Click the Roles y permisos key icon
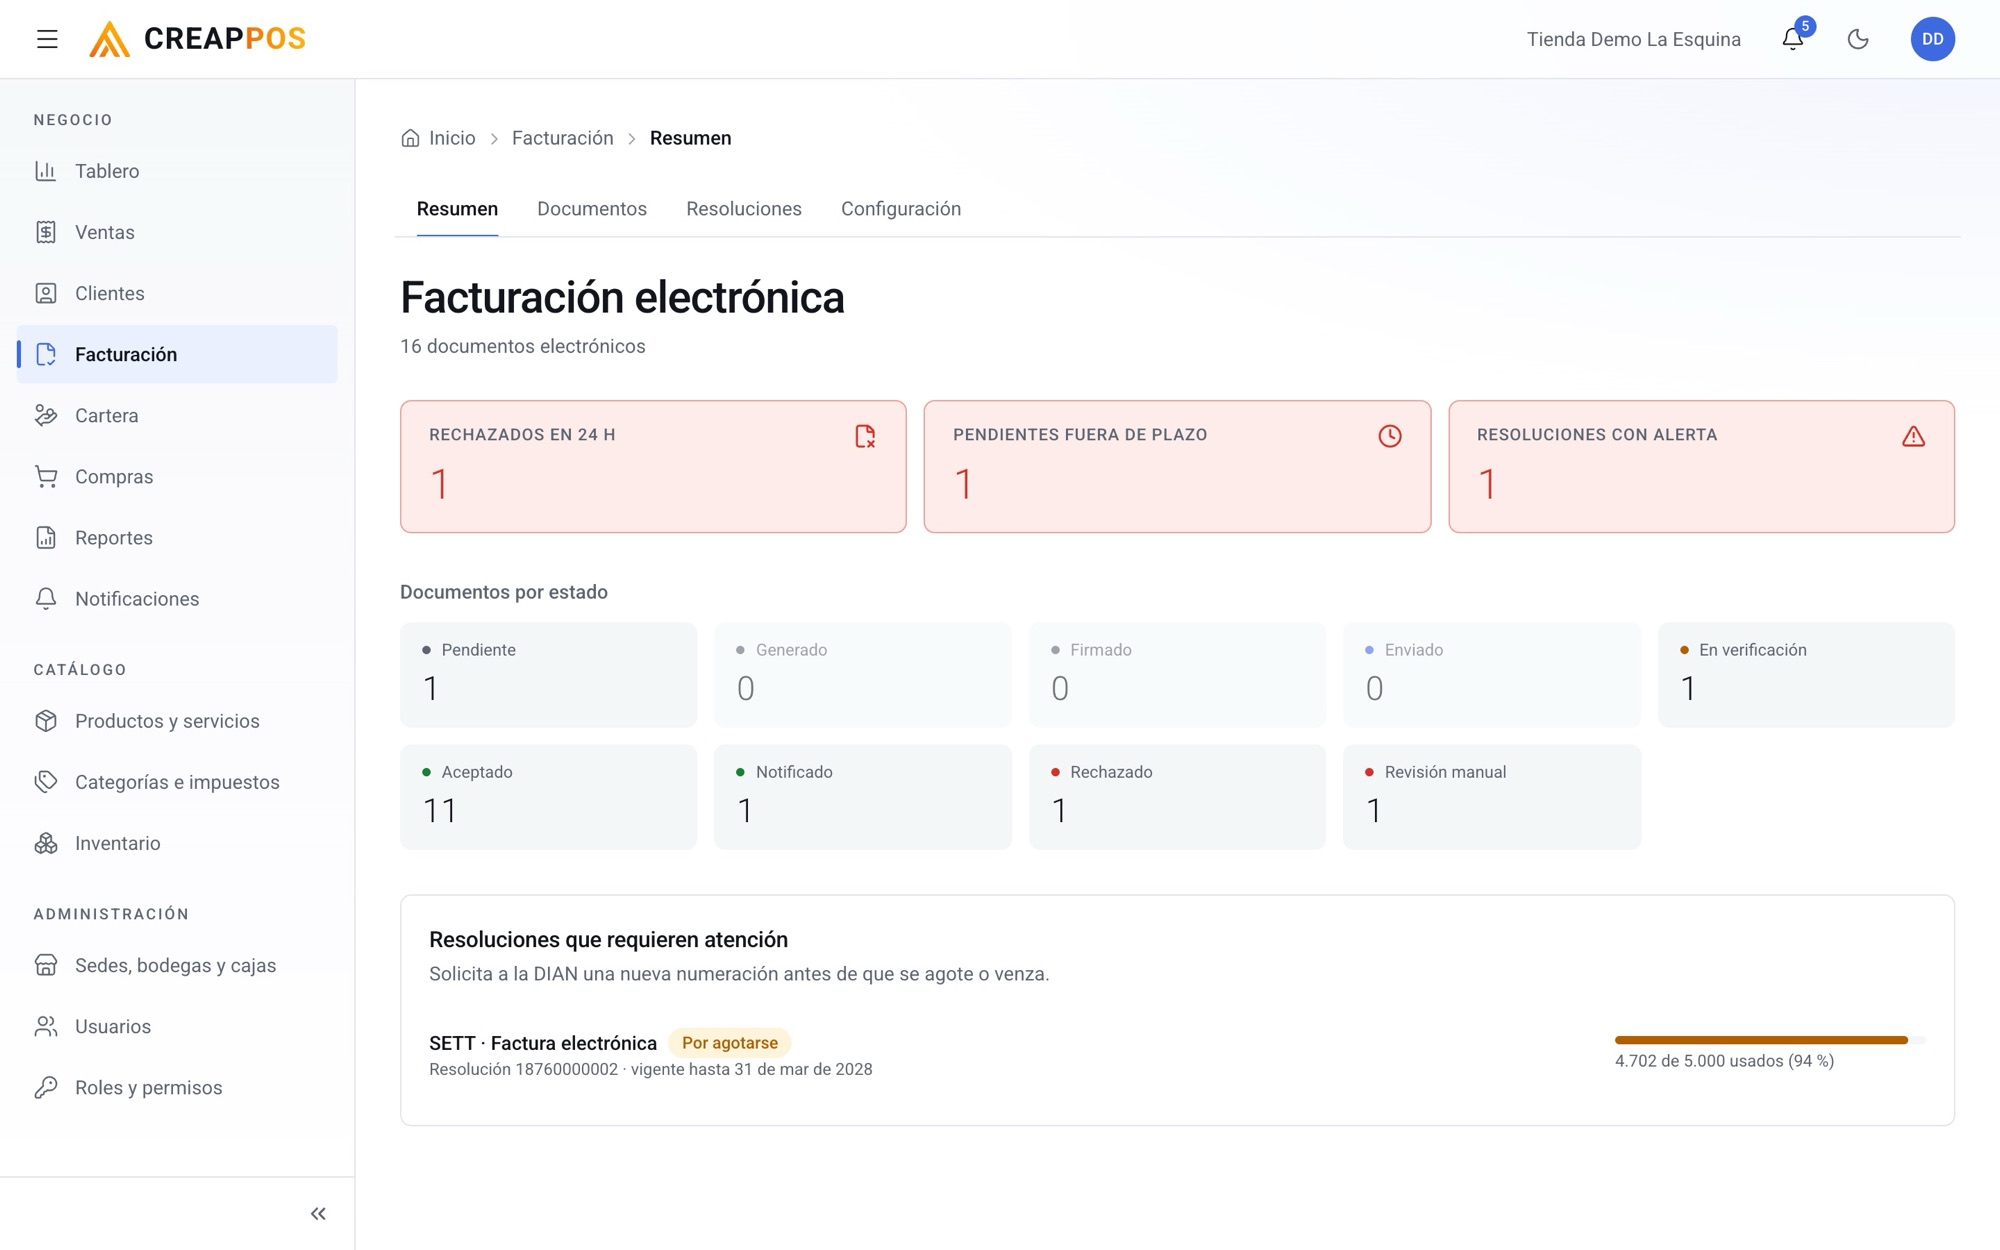Viewport: 2000px width, 1250px height. point(46,1087)
